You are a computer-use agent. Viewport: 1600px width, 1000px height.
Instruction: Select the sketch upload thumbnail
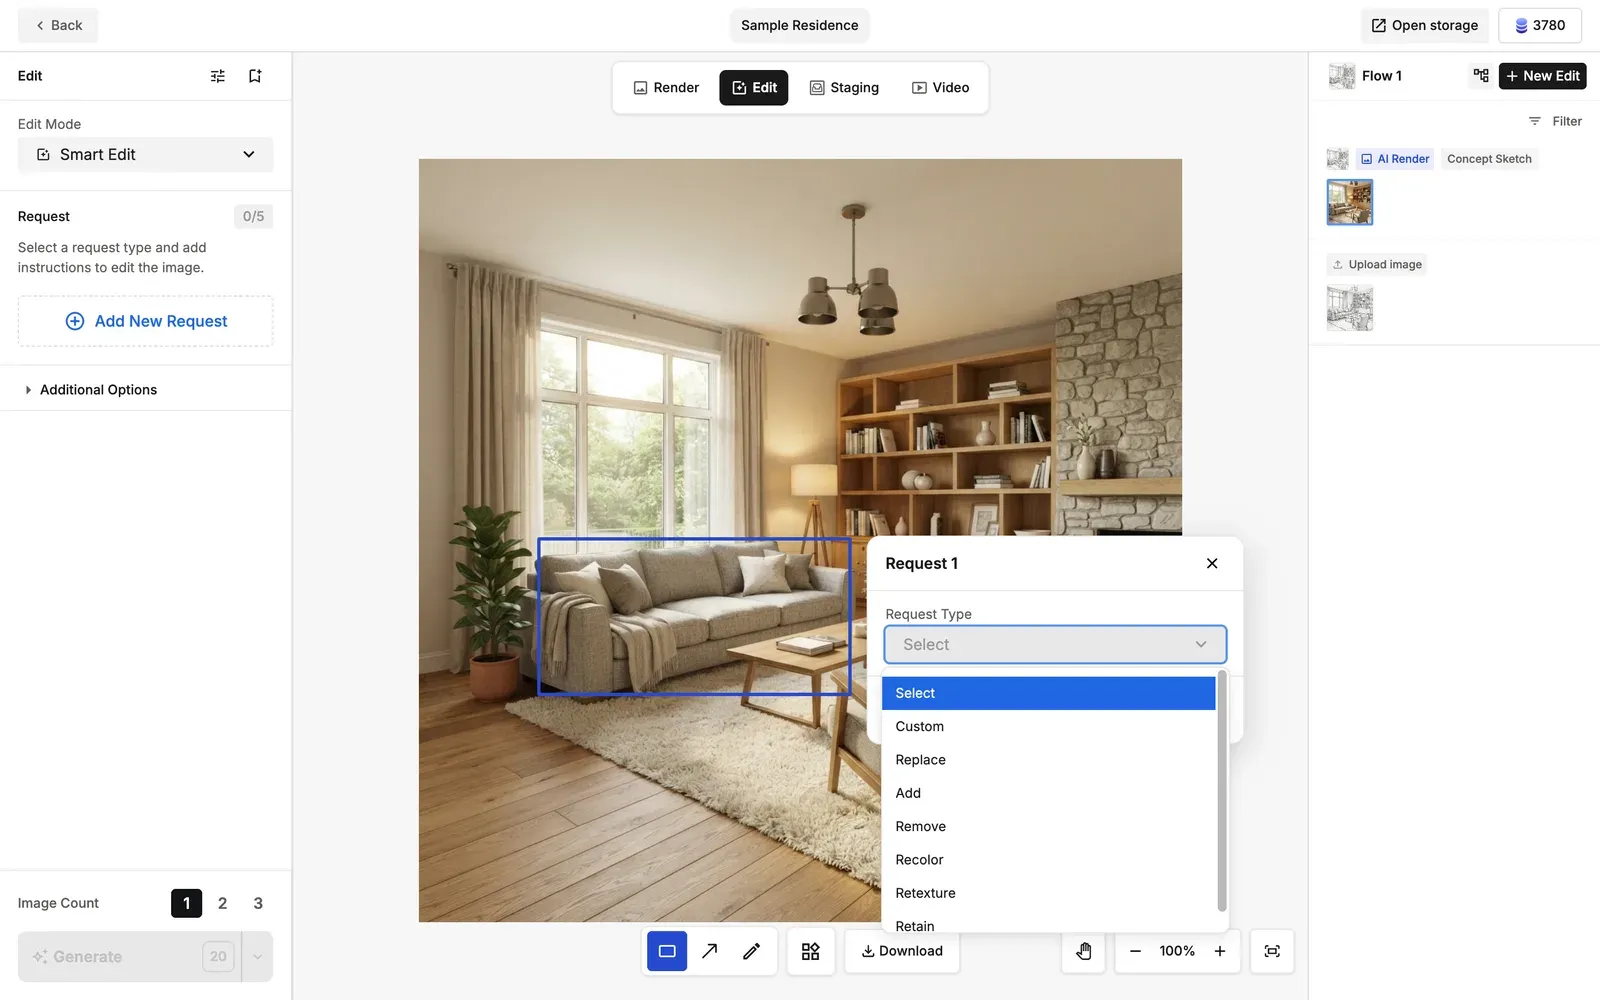click(x=1349, y=308)
